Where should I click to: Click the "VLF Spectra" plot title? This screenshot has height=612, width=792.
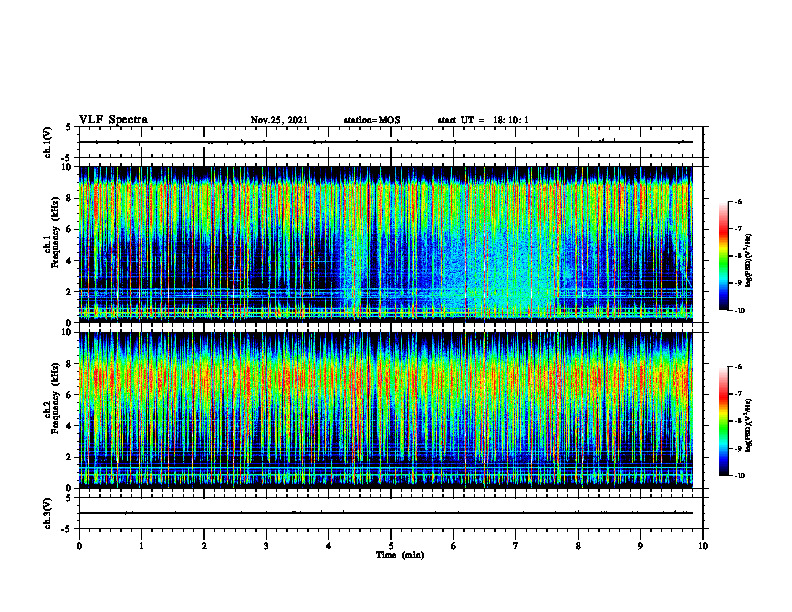113,120
